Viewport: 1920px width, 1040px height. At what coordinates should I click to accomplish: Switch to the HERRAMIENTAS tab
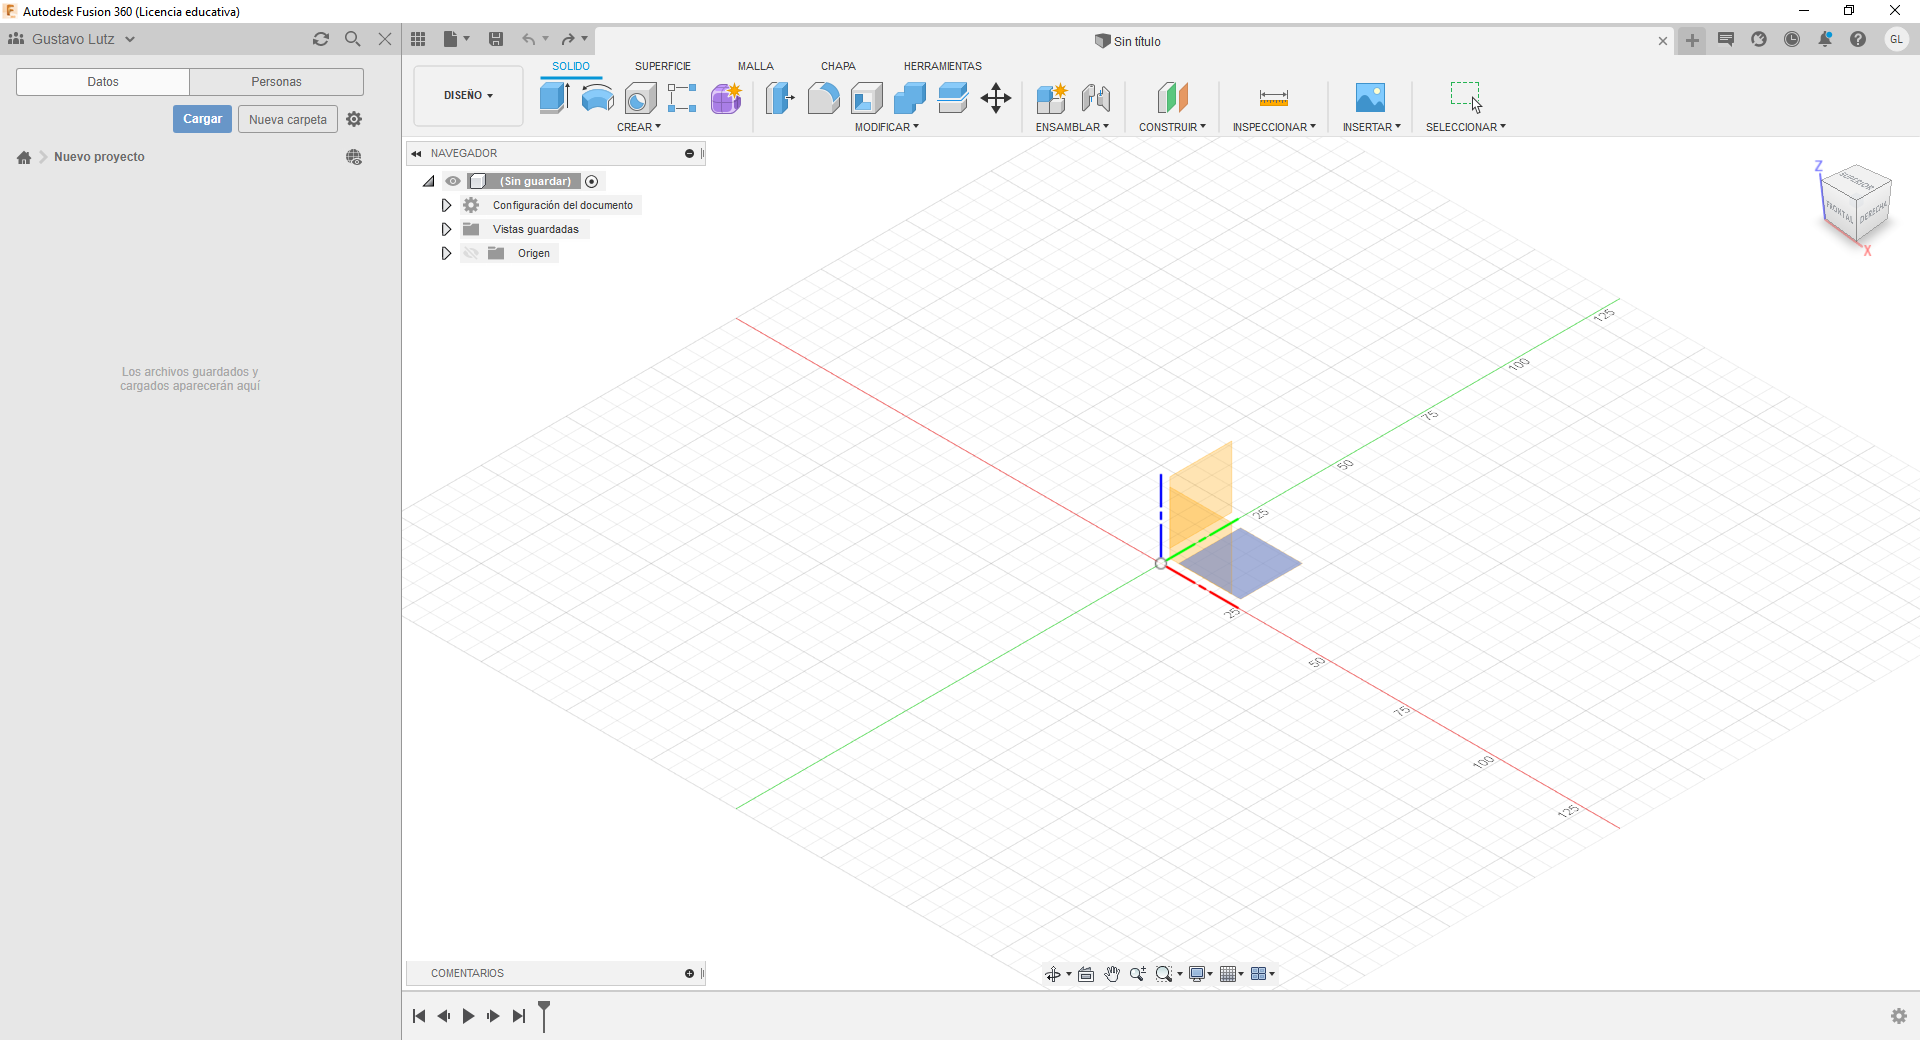click(x=942, y=66)
